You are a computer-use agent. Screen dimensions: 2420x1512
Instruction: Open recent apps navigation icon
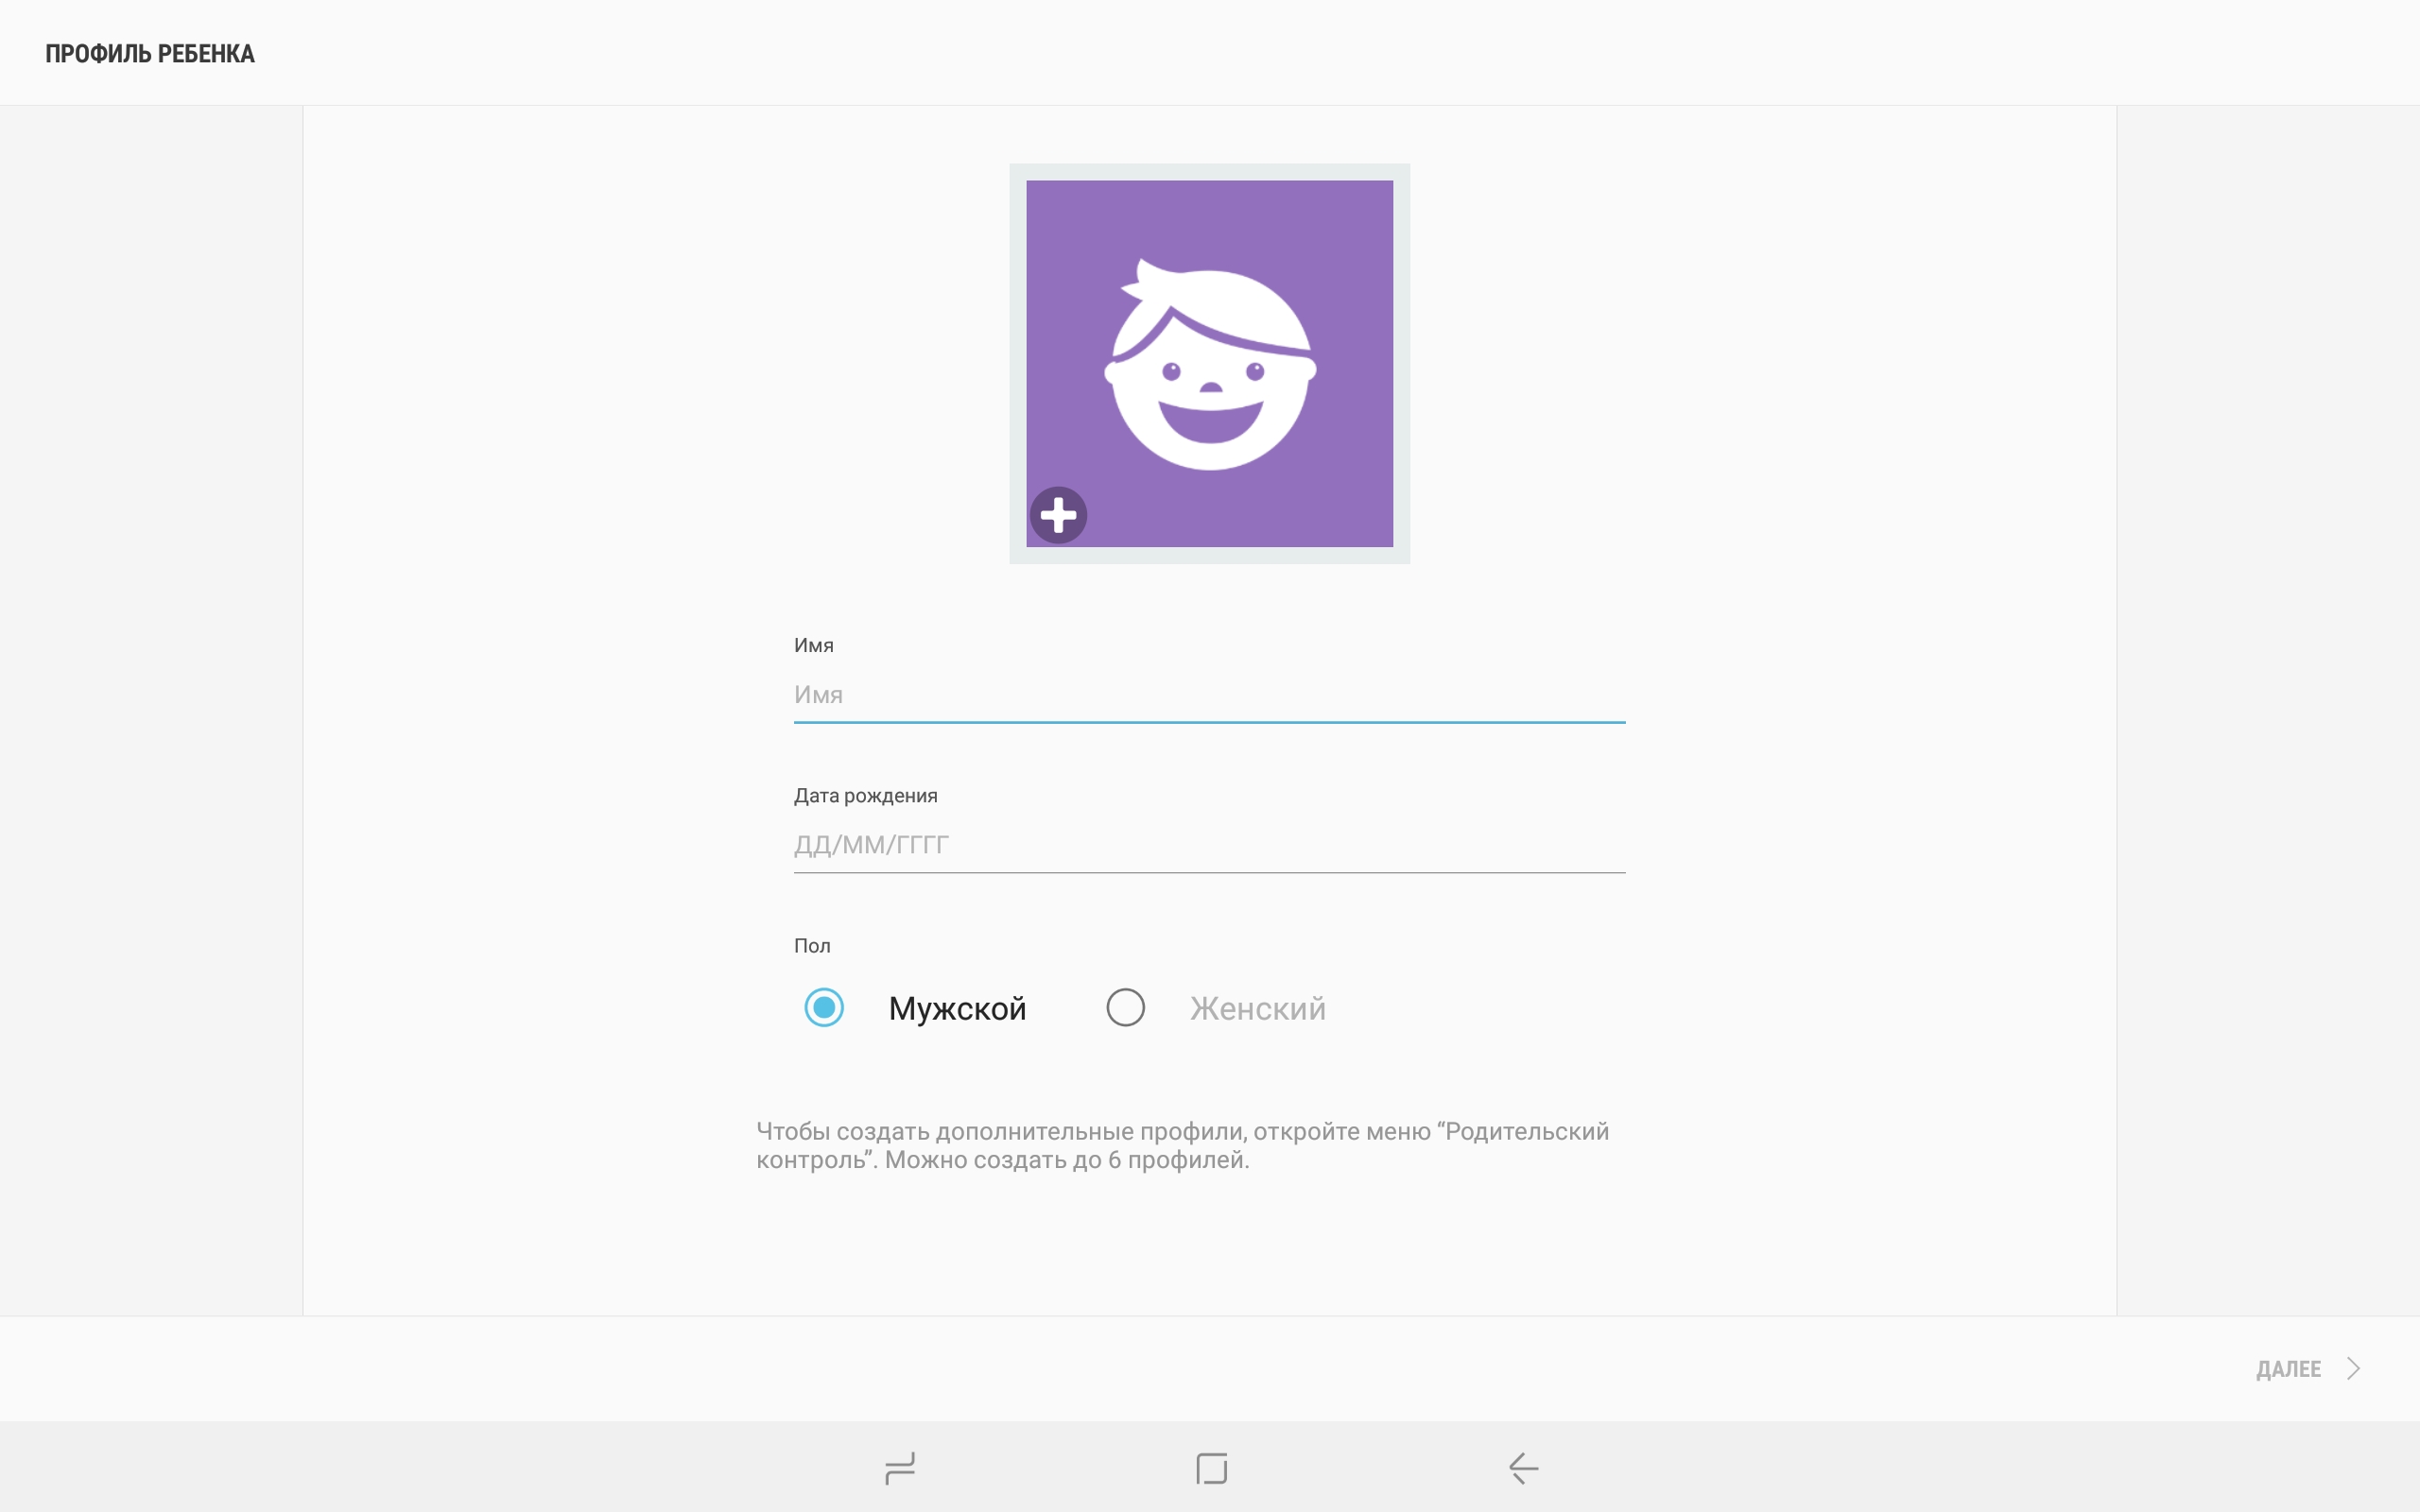tap(899, 1468)
